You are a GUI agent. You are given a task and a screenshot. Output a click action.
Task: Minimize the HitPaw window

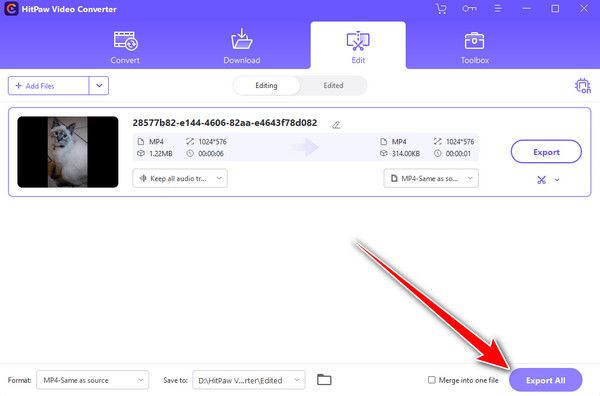point(527,8)
